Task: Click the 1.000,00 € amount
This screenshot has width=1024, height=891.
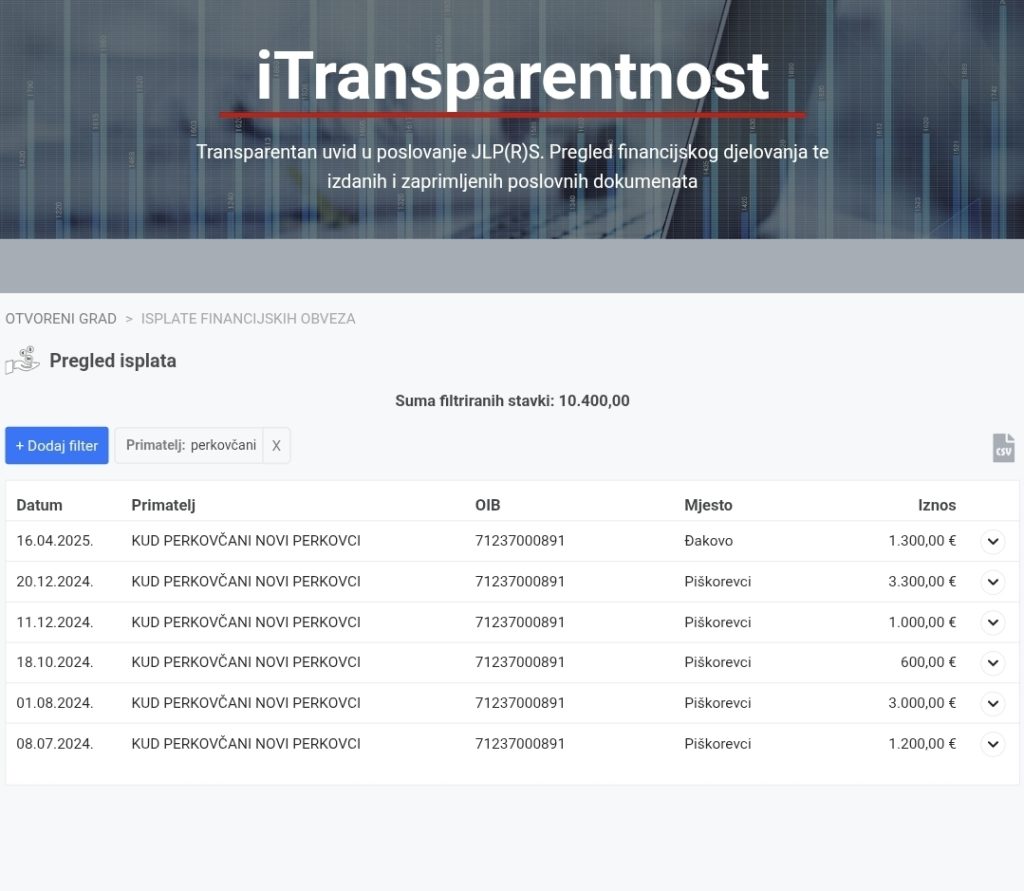Action: (921, 622)
